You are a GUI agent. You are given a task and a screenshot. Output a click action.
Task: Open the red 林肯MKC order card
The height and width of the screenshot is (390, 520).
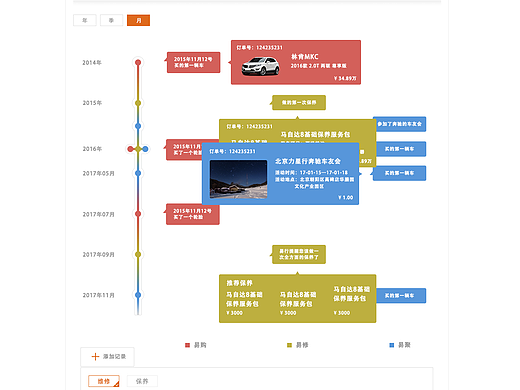pyautogui.click(x=296, y=62)
